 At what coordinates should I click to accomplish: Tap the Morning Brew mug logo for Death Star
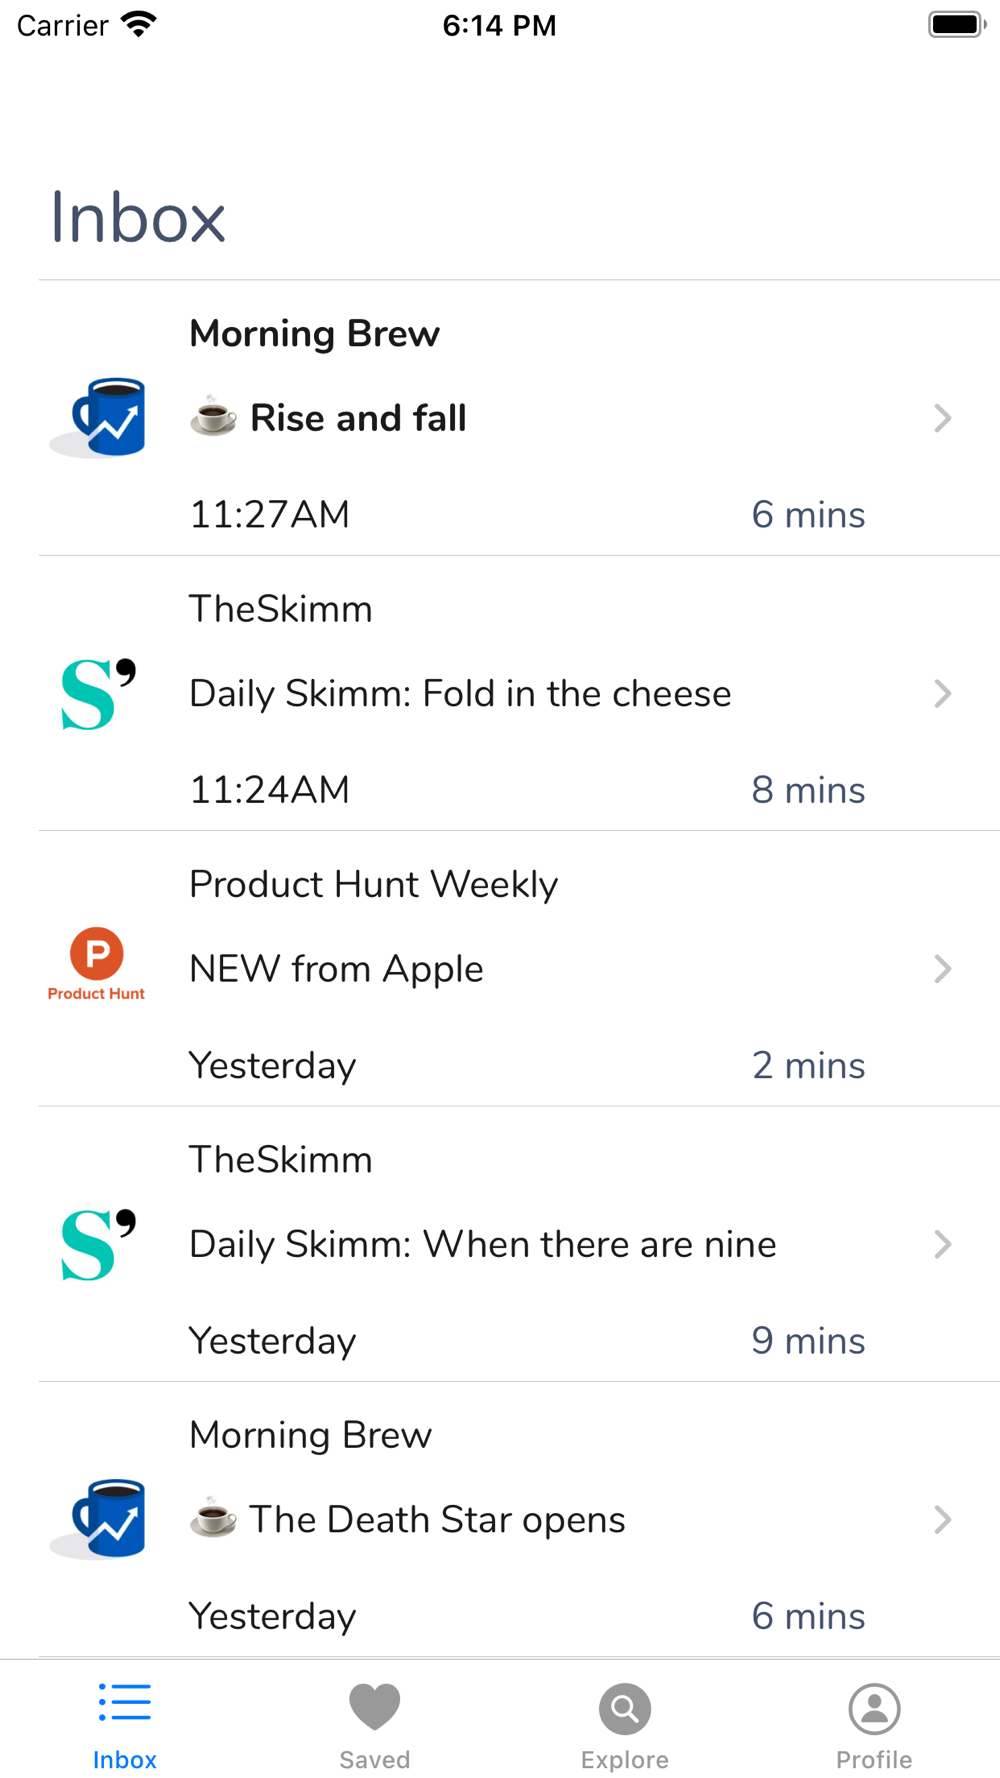point(97,1519)
